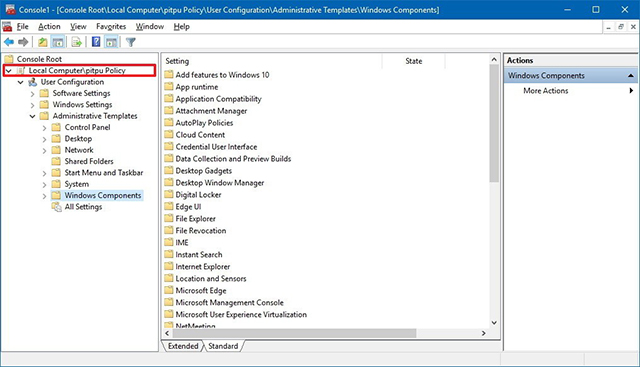Click folder icon beside File Explorer
The height and width of the screenshot is (367, 640).
coord(169,218)
